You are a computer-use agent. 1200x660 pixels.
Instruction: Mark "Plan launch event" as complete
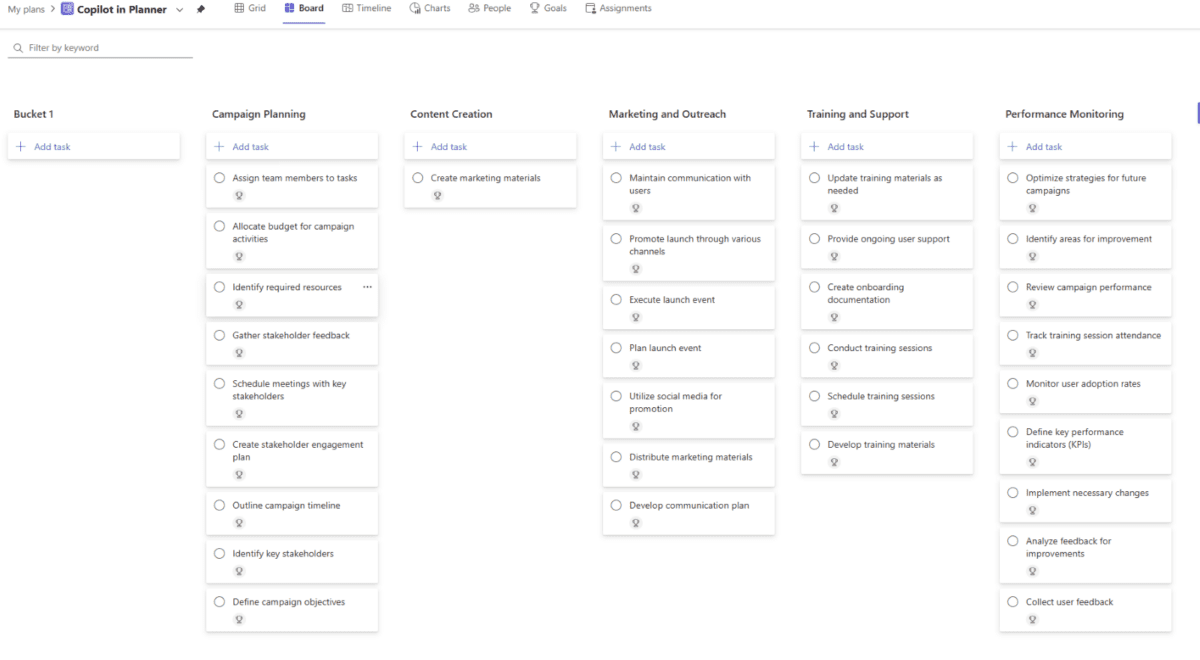tap(617, 348)
